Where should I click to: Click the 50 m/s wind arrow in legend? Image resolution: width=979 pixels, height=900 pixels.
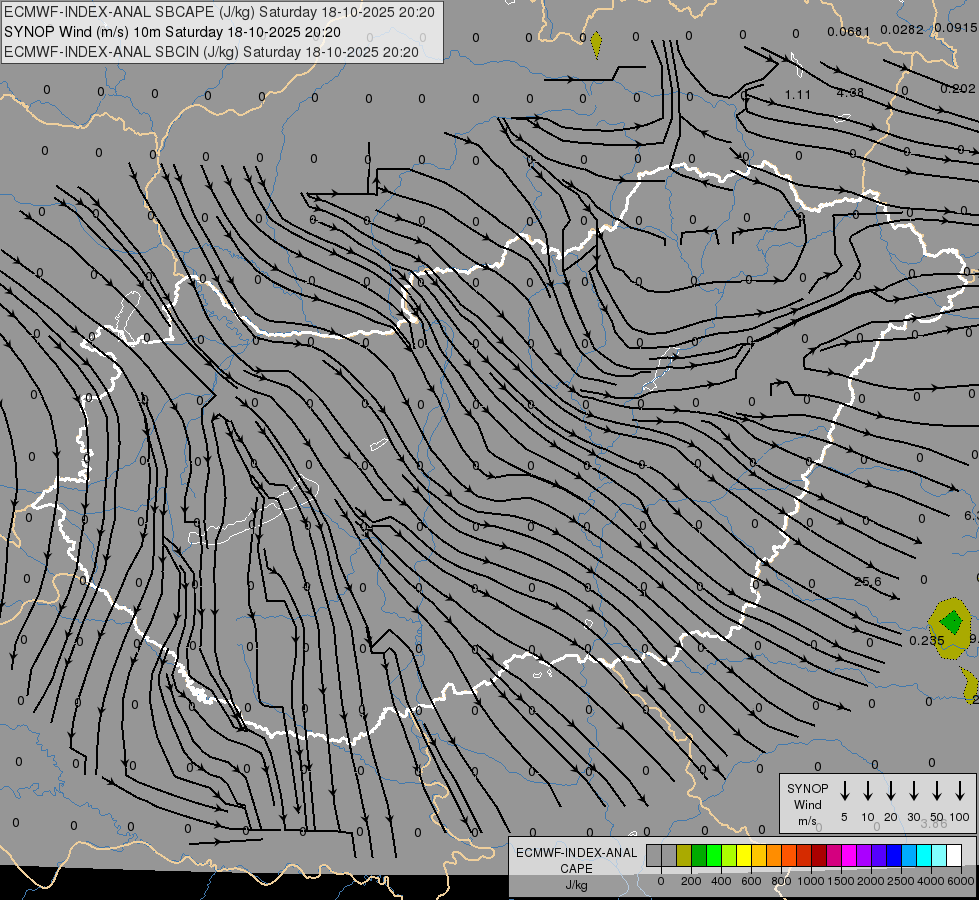click(x=937, y=791)
